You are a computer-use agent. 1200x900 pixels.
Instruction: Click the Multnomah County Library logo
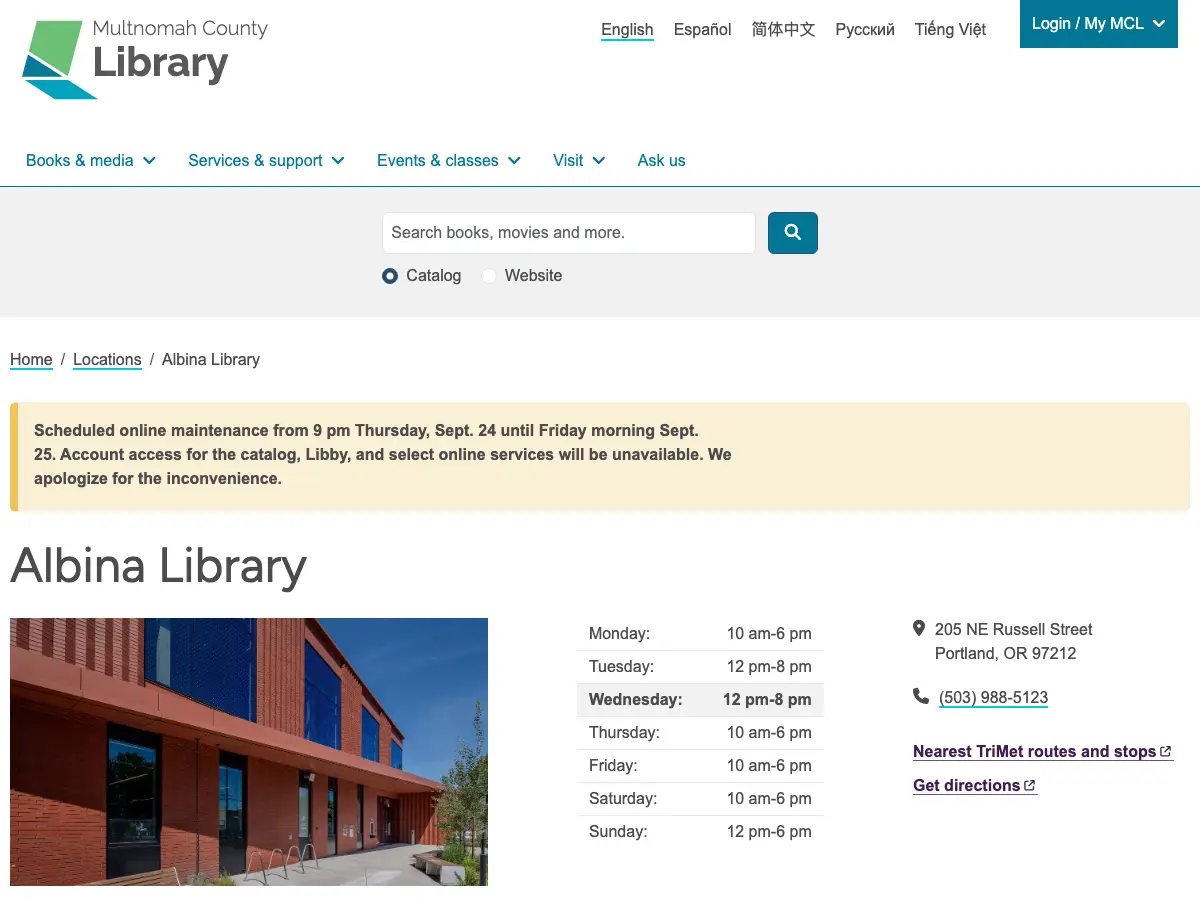[145, 59]
